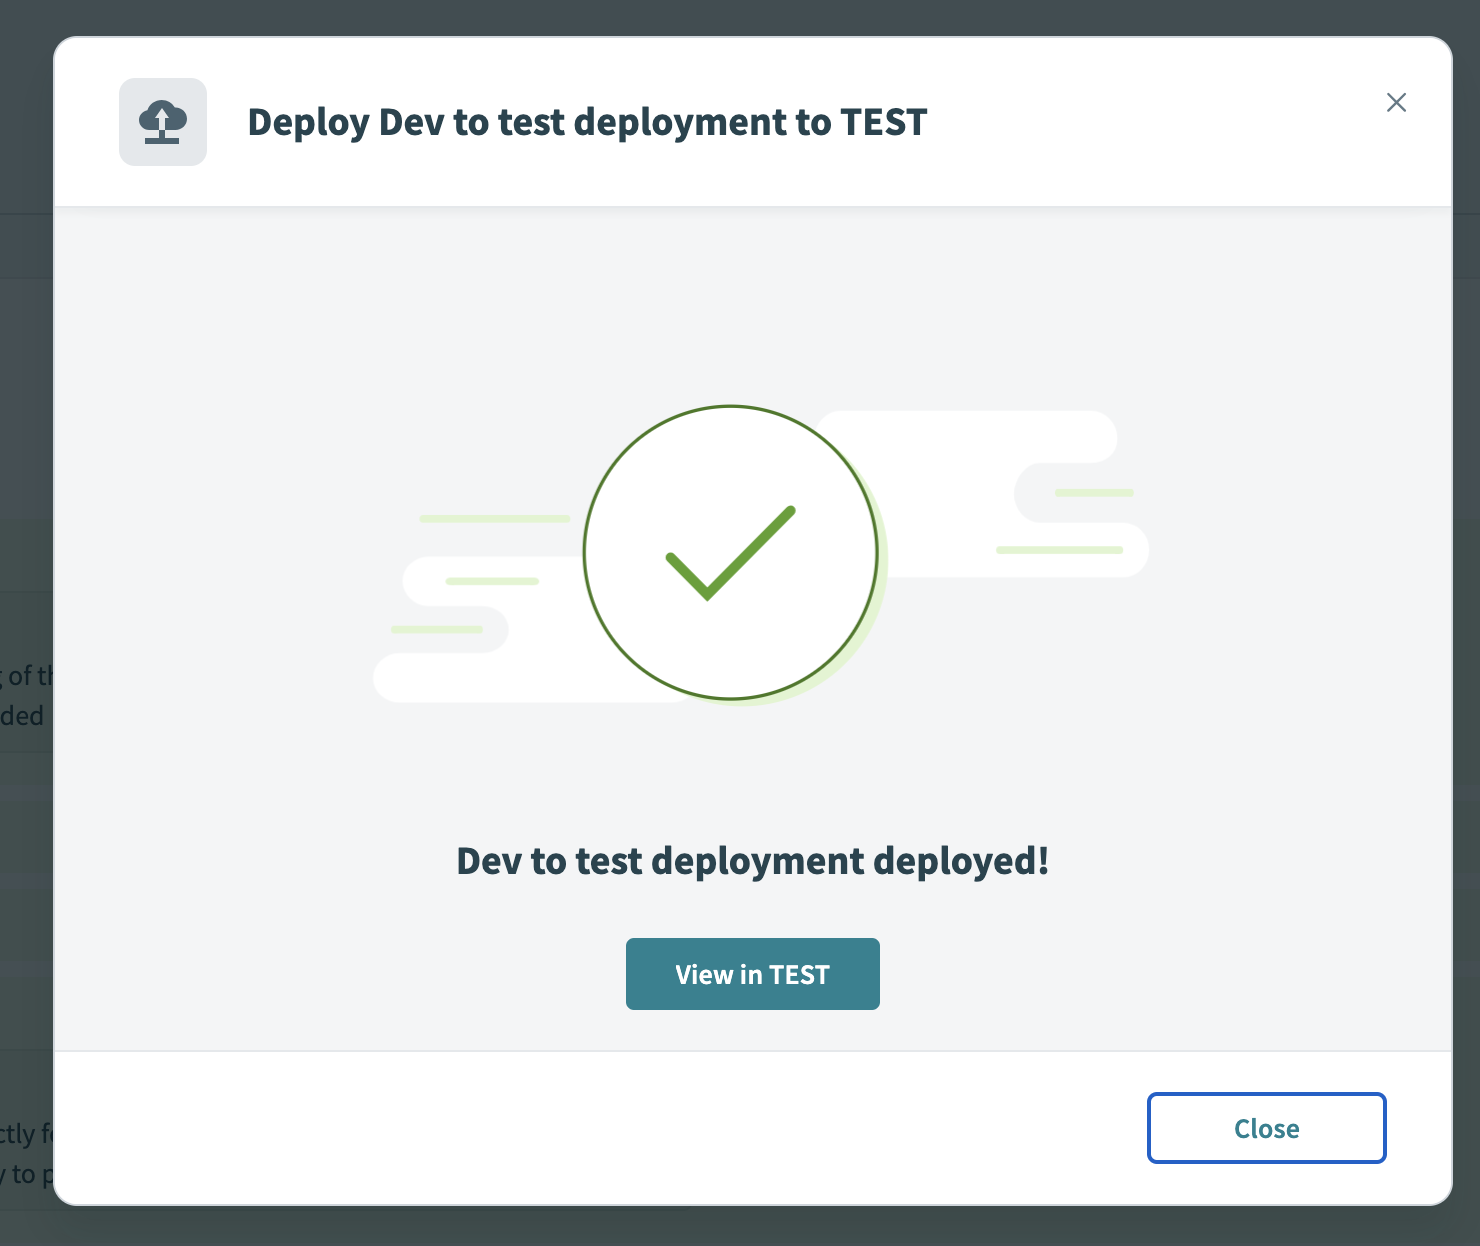The image size is (1480, 1246).
Task: Click the Deploy Dev to test deployment title
Action: tap(587, 121)
